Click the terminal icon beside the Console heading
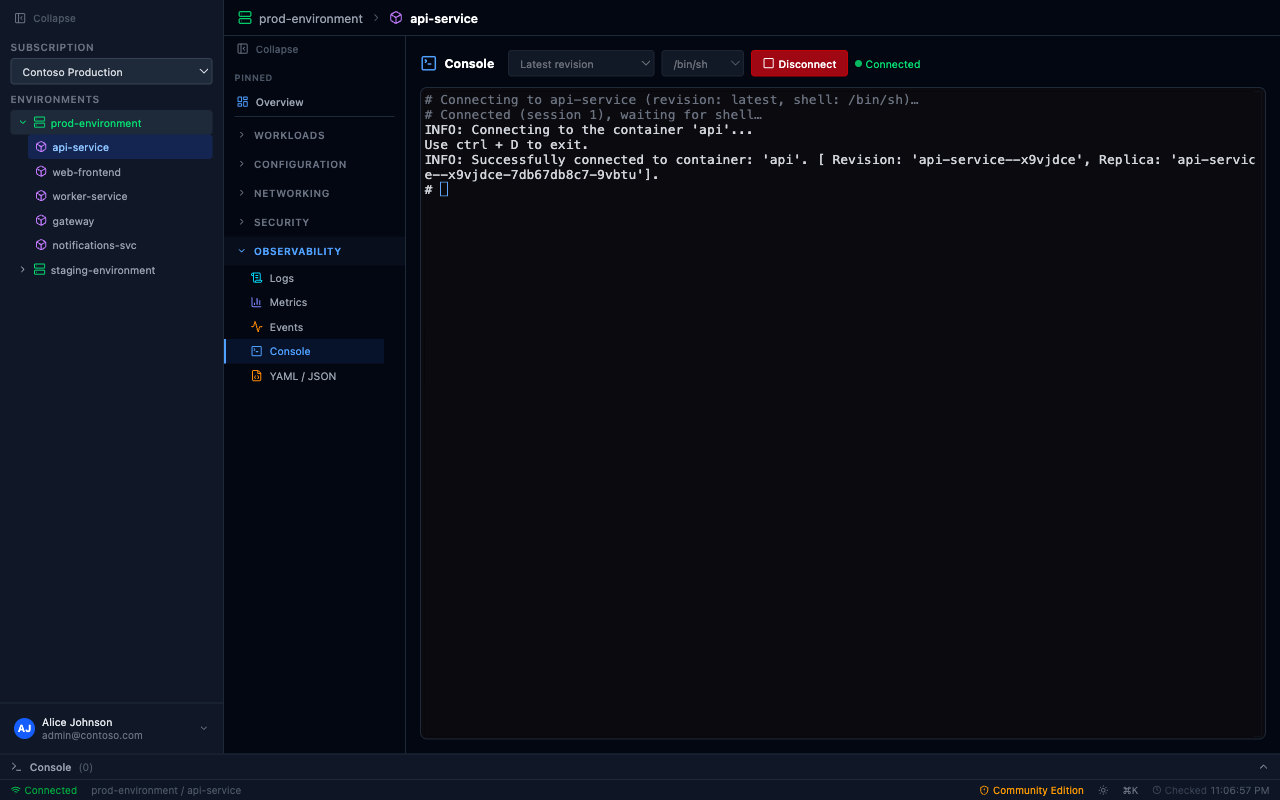The image size is (1280, 800). [x=429, y=63]
